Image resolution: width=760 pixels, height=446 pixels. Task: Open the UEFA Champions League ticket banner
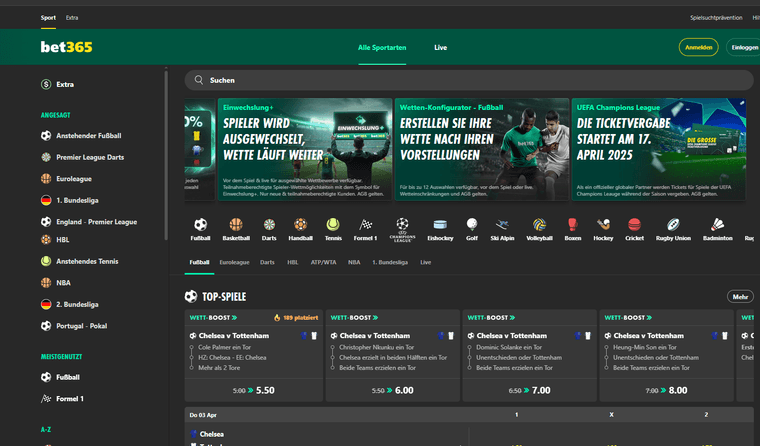659,149
